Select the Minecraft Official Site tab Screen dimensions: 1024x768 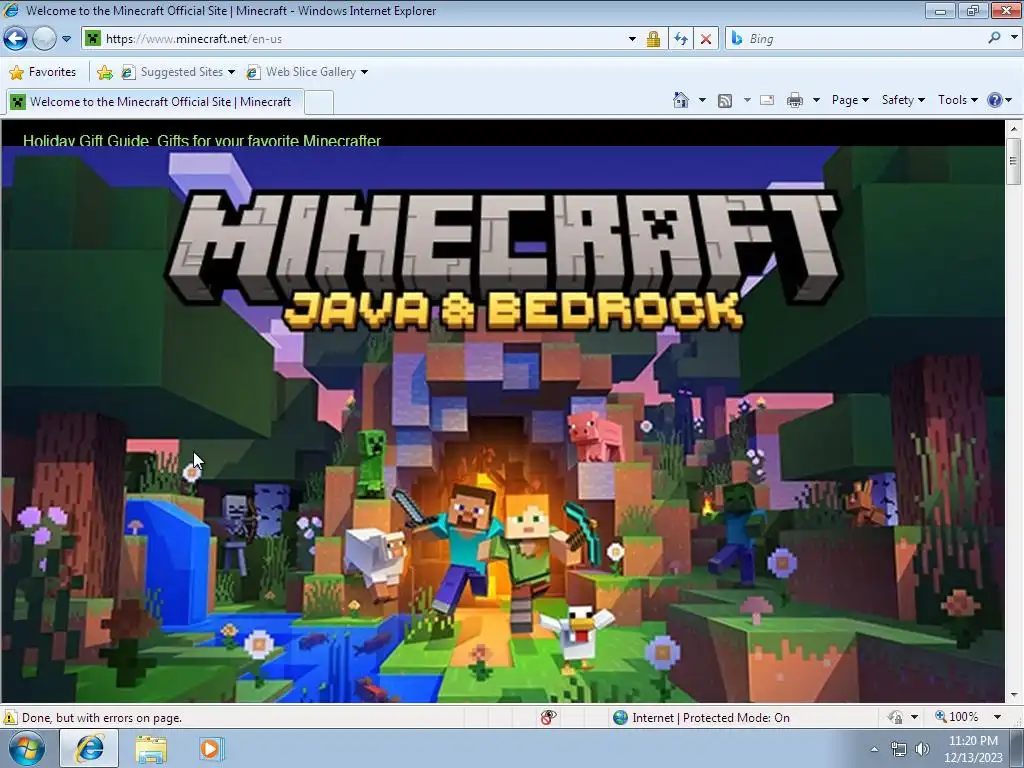coord(155,102)
